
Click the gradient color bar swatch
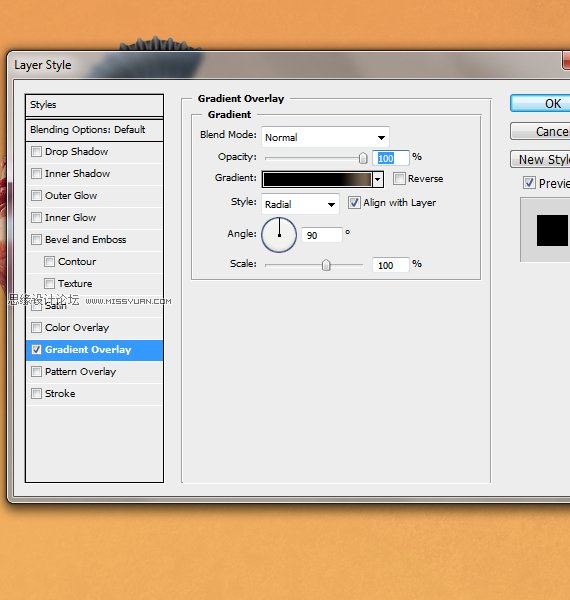click(317, 179)
